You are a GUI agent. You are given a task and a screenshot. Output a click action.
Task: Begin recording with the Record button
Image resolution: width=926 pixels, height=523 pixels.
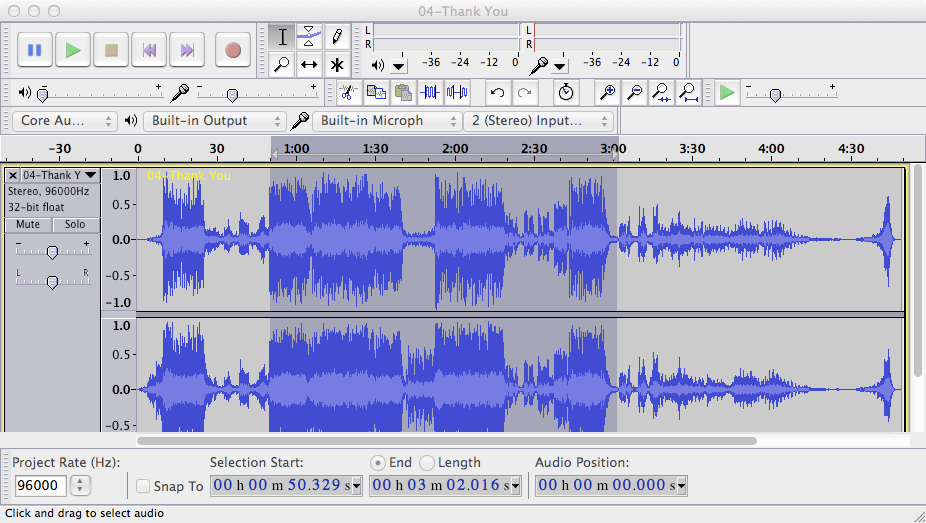pos(233,50)
